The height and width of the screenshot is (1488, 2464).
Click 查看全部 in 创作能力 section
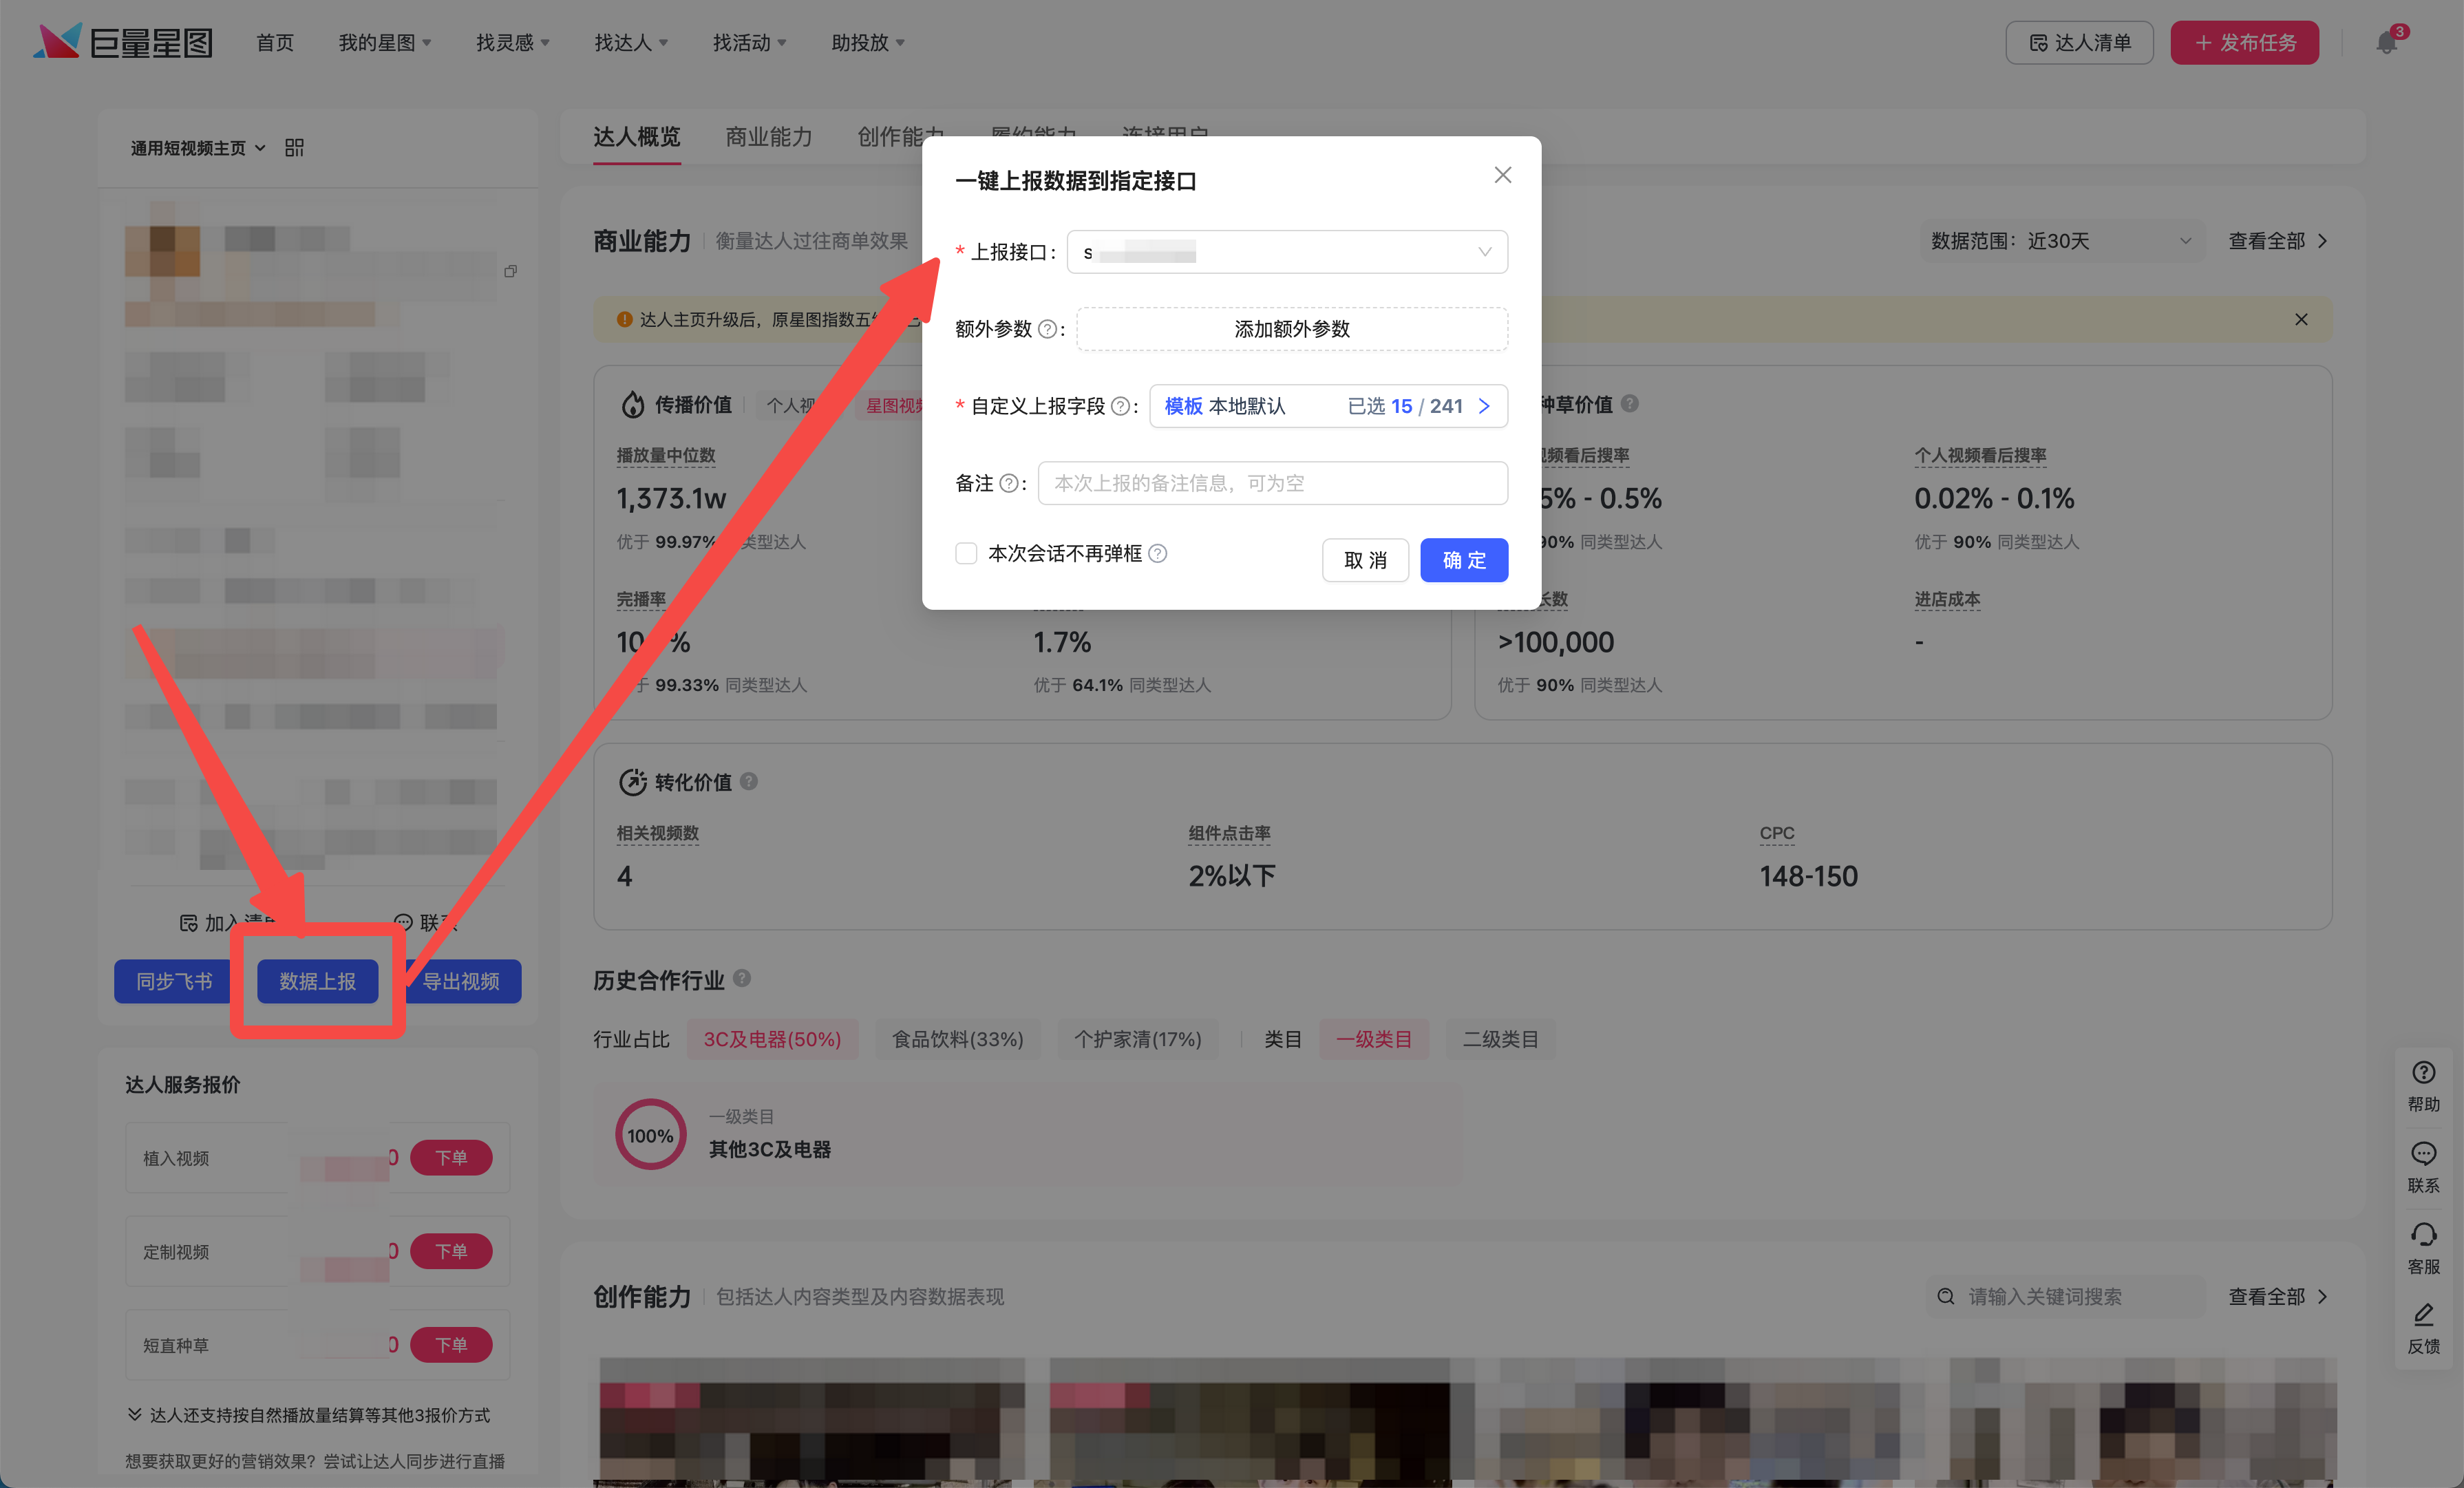[x=2278, y=1296]
